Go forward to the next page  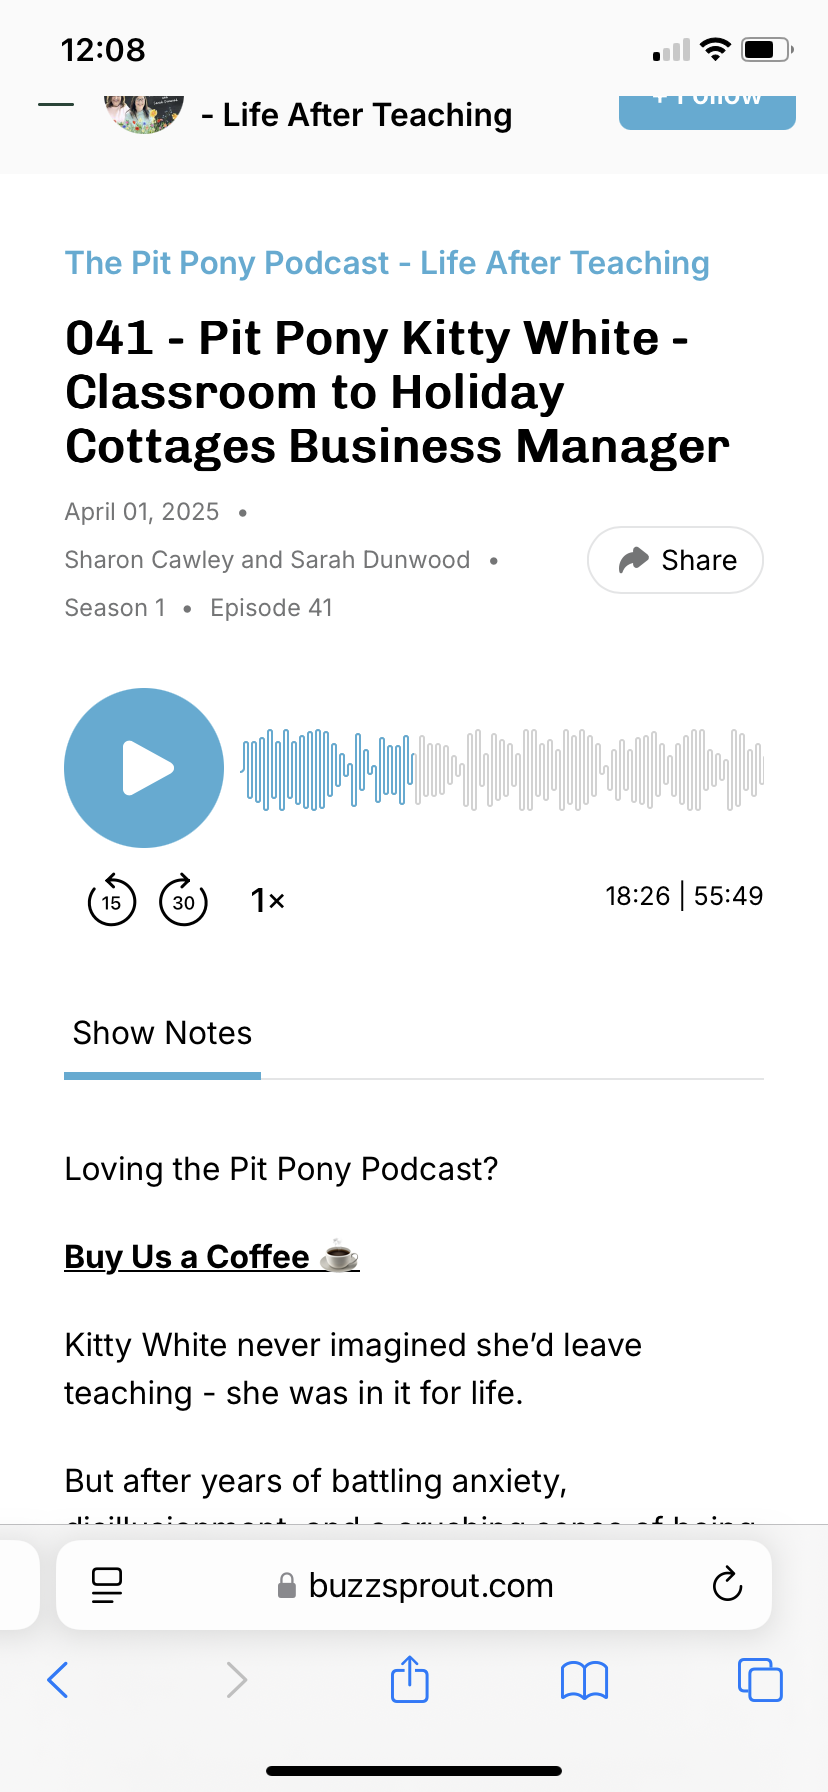point(236,1680)
